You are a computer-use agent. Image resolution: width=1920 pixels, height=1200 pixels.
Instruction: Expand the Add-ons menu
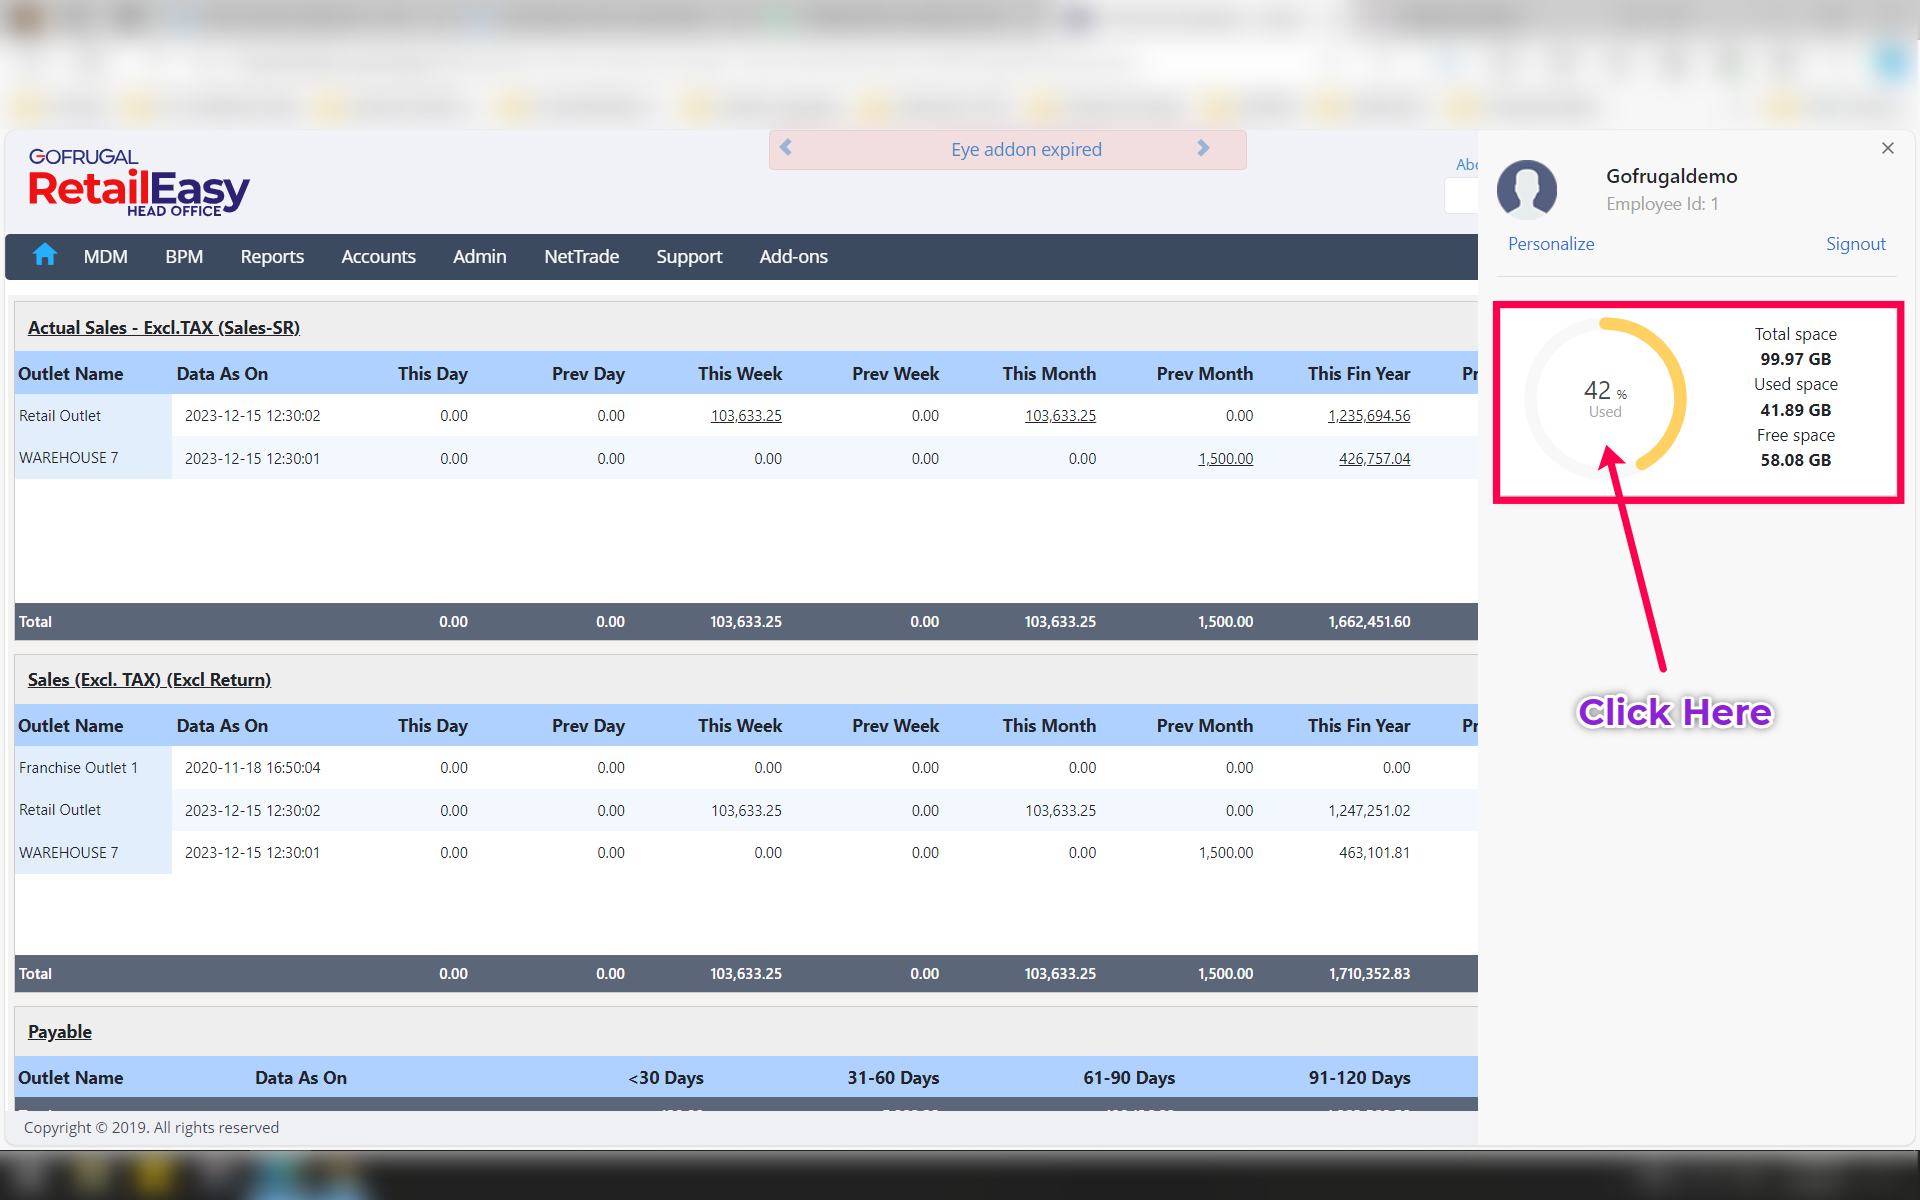point(793,257)
